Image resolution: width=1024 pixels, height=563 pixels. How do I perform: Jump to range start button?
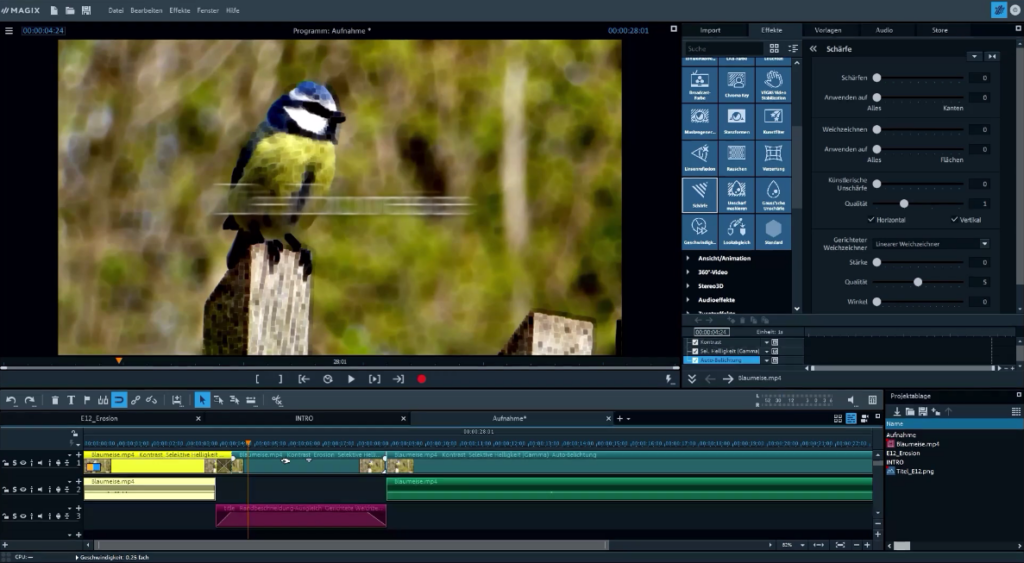click(x=304, y=379)
